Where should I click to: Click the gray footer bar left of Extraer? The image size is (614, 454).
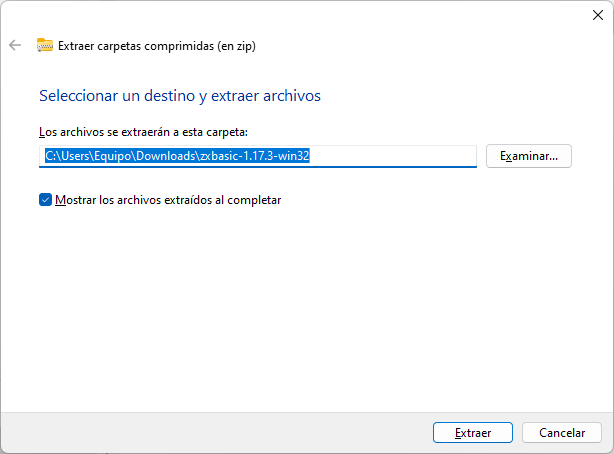(x=216, y=432)
